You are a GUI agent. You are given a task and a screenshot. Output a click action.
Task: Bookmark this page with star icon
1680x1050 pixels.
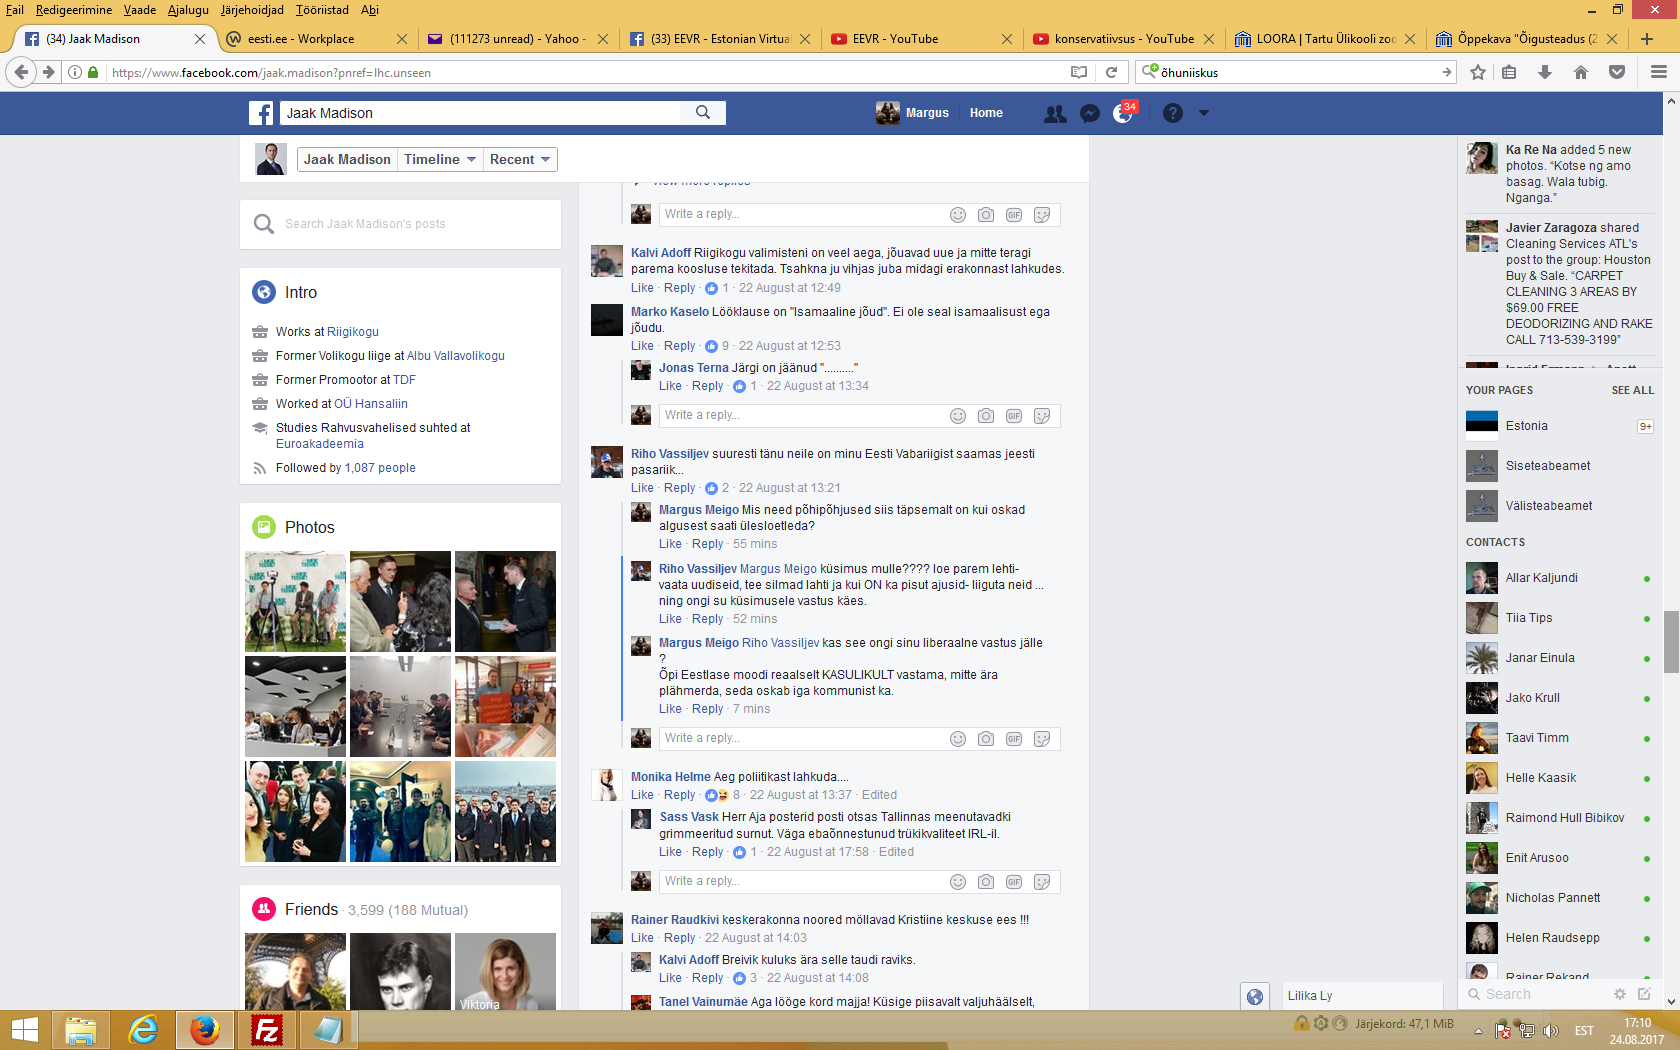pyautogui.click(x=1478, y=72)
